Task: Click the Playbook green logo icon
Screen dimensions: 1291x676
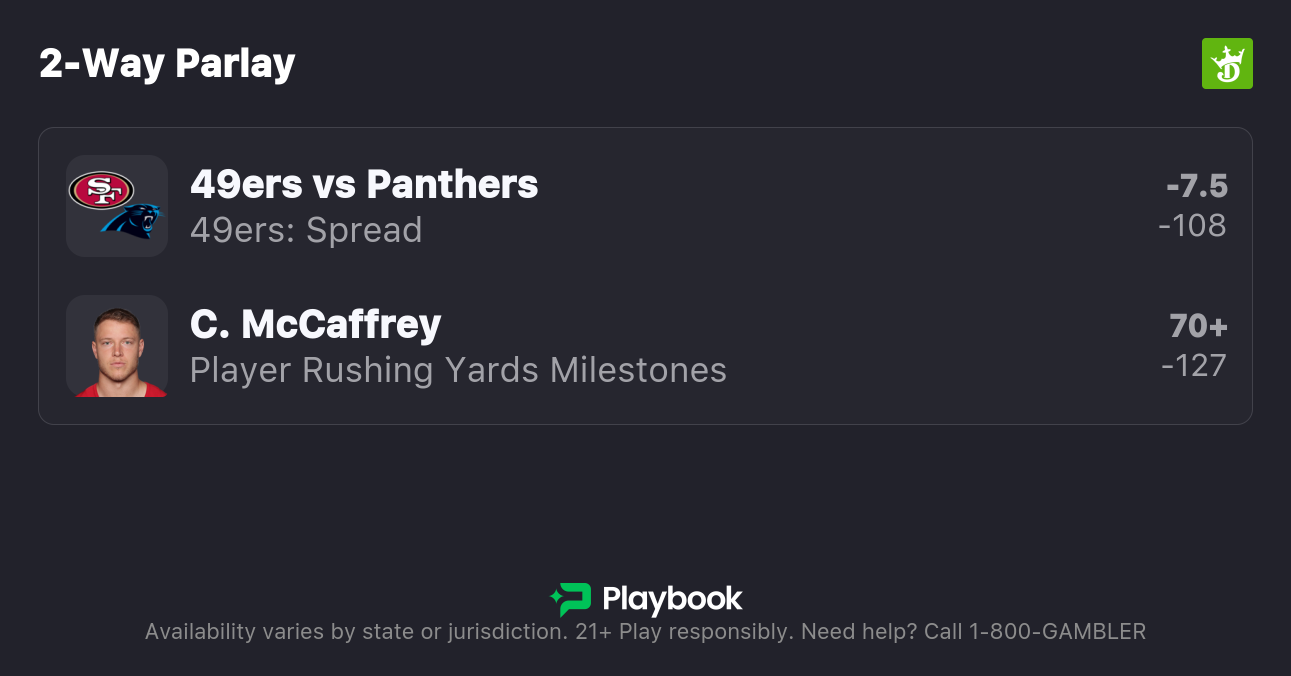Action: [571, 599]
